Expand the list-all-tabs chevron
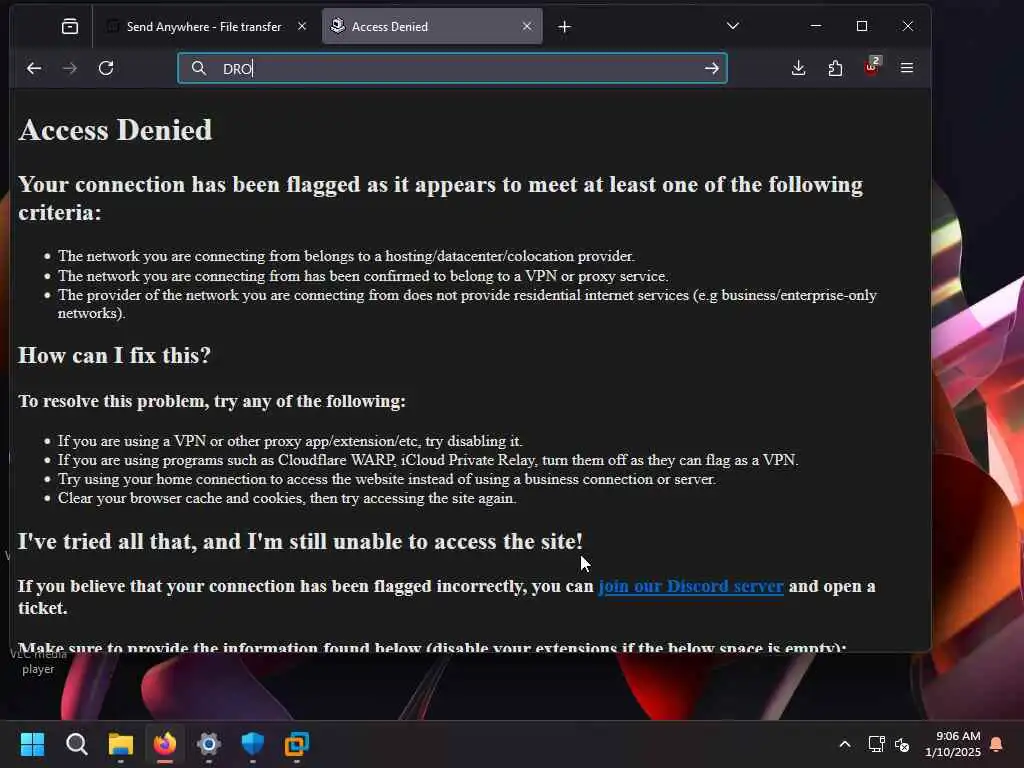The width and height of the screenshot is (1024, 768). coord(733,26)
